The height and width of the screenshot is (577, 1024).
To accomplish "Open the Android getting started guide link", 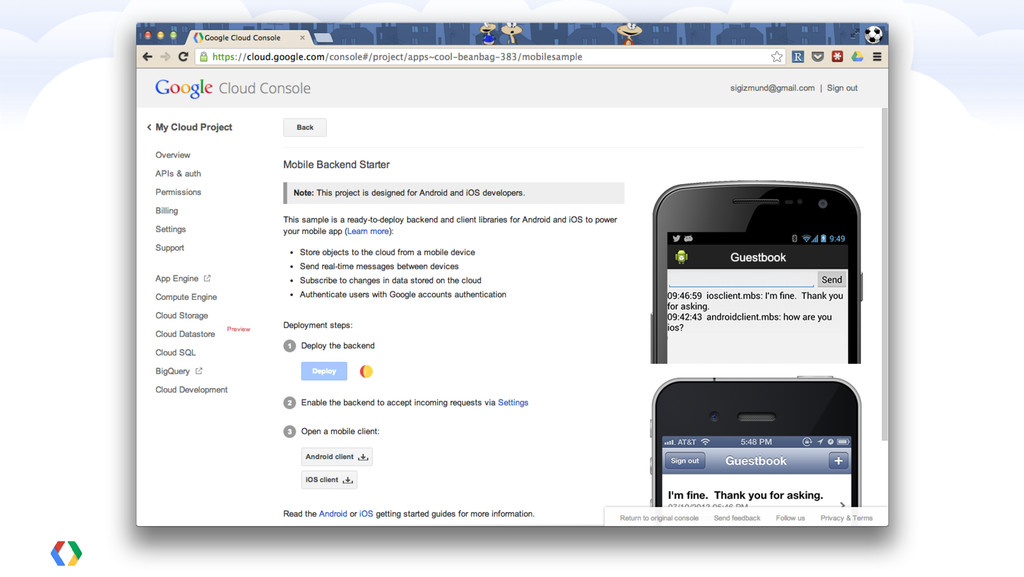I will point(332,514).
